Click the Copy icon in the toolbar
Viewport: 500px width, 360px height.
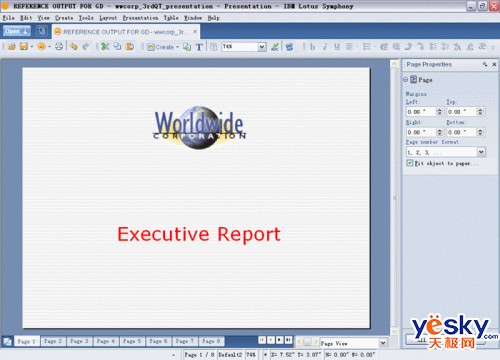coord(117,47)
